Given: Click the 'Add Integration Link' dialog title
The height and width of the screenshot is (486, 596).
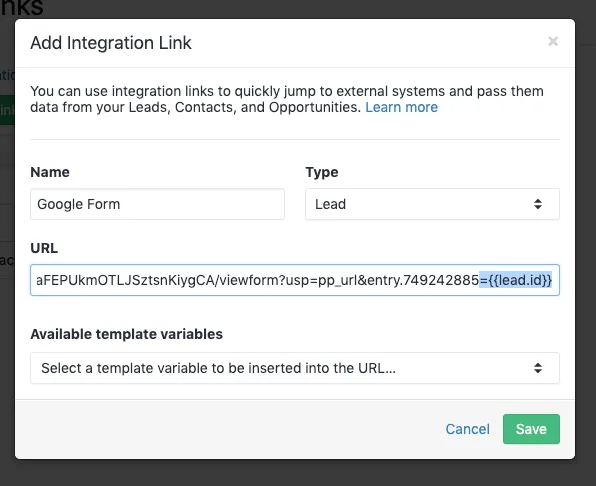Looking at the screenshot, I should click(x=111, y=43).
